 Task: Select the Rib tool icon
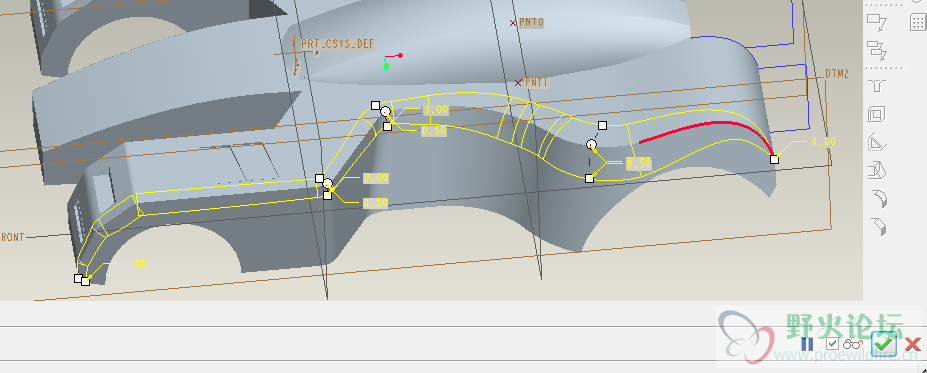(x=877, y=142)
